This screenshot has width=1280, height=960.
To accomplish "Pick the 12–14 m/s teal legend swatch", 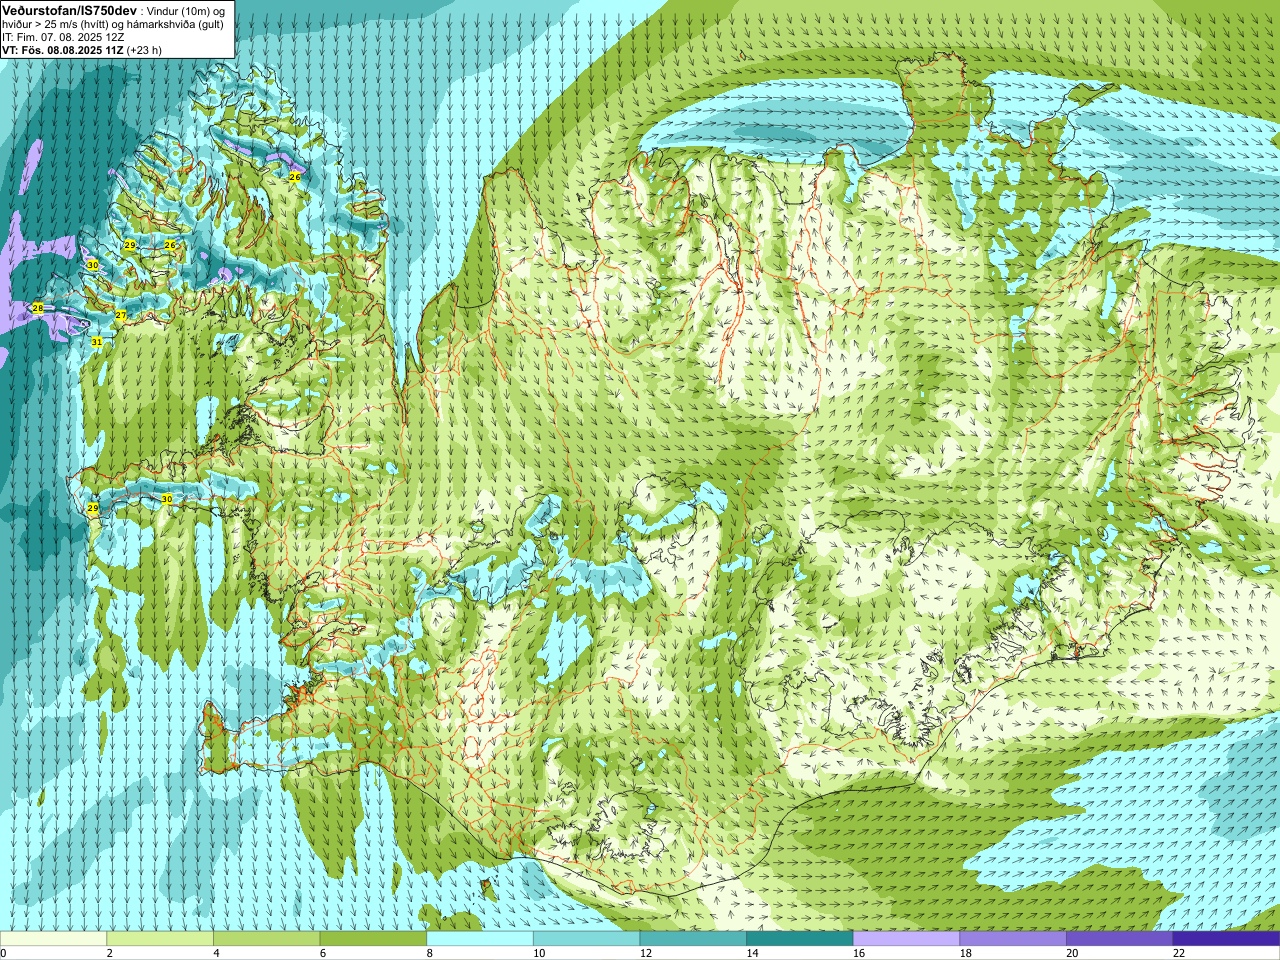I will [x=693, y=939].
